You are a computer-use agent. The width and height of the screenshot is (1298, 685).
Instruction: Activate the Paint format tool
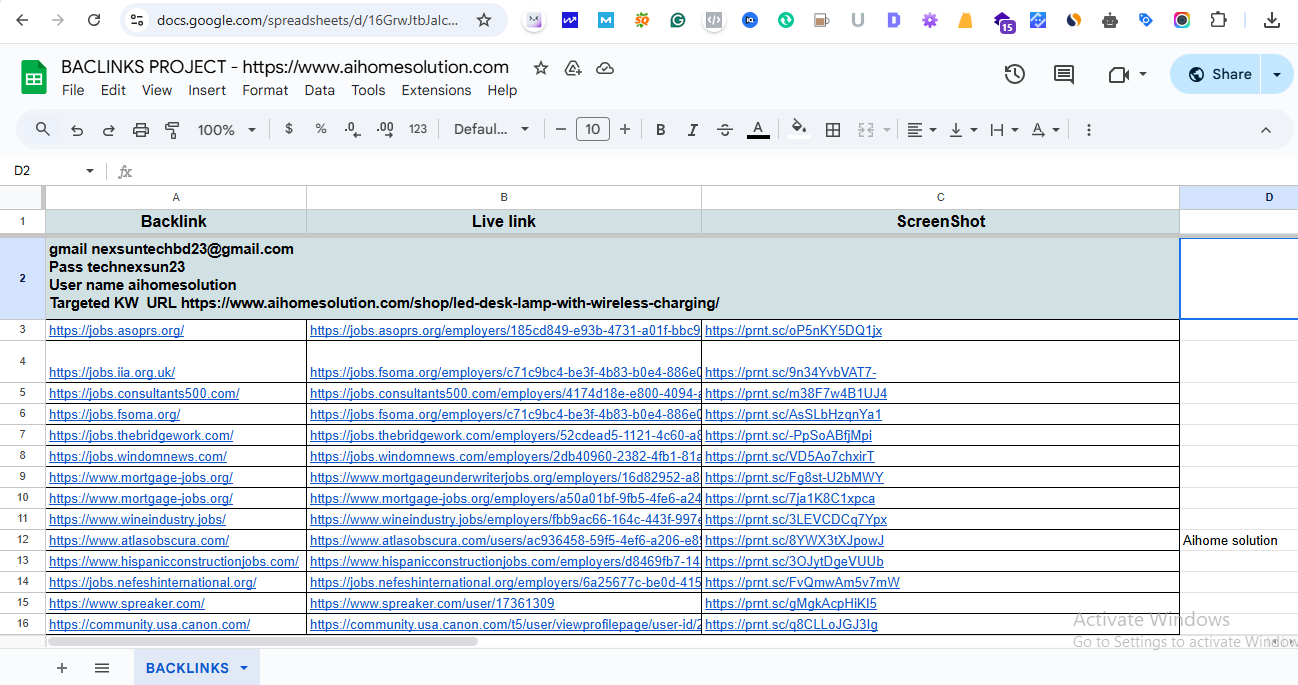click(x=172, y=130)
